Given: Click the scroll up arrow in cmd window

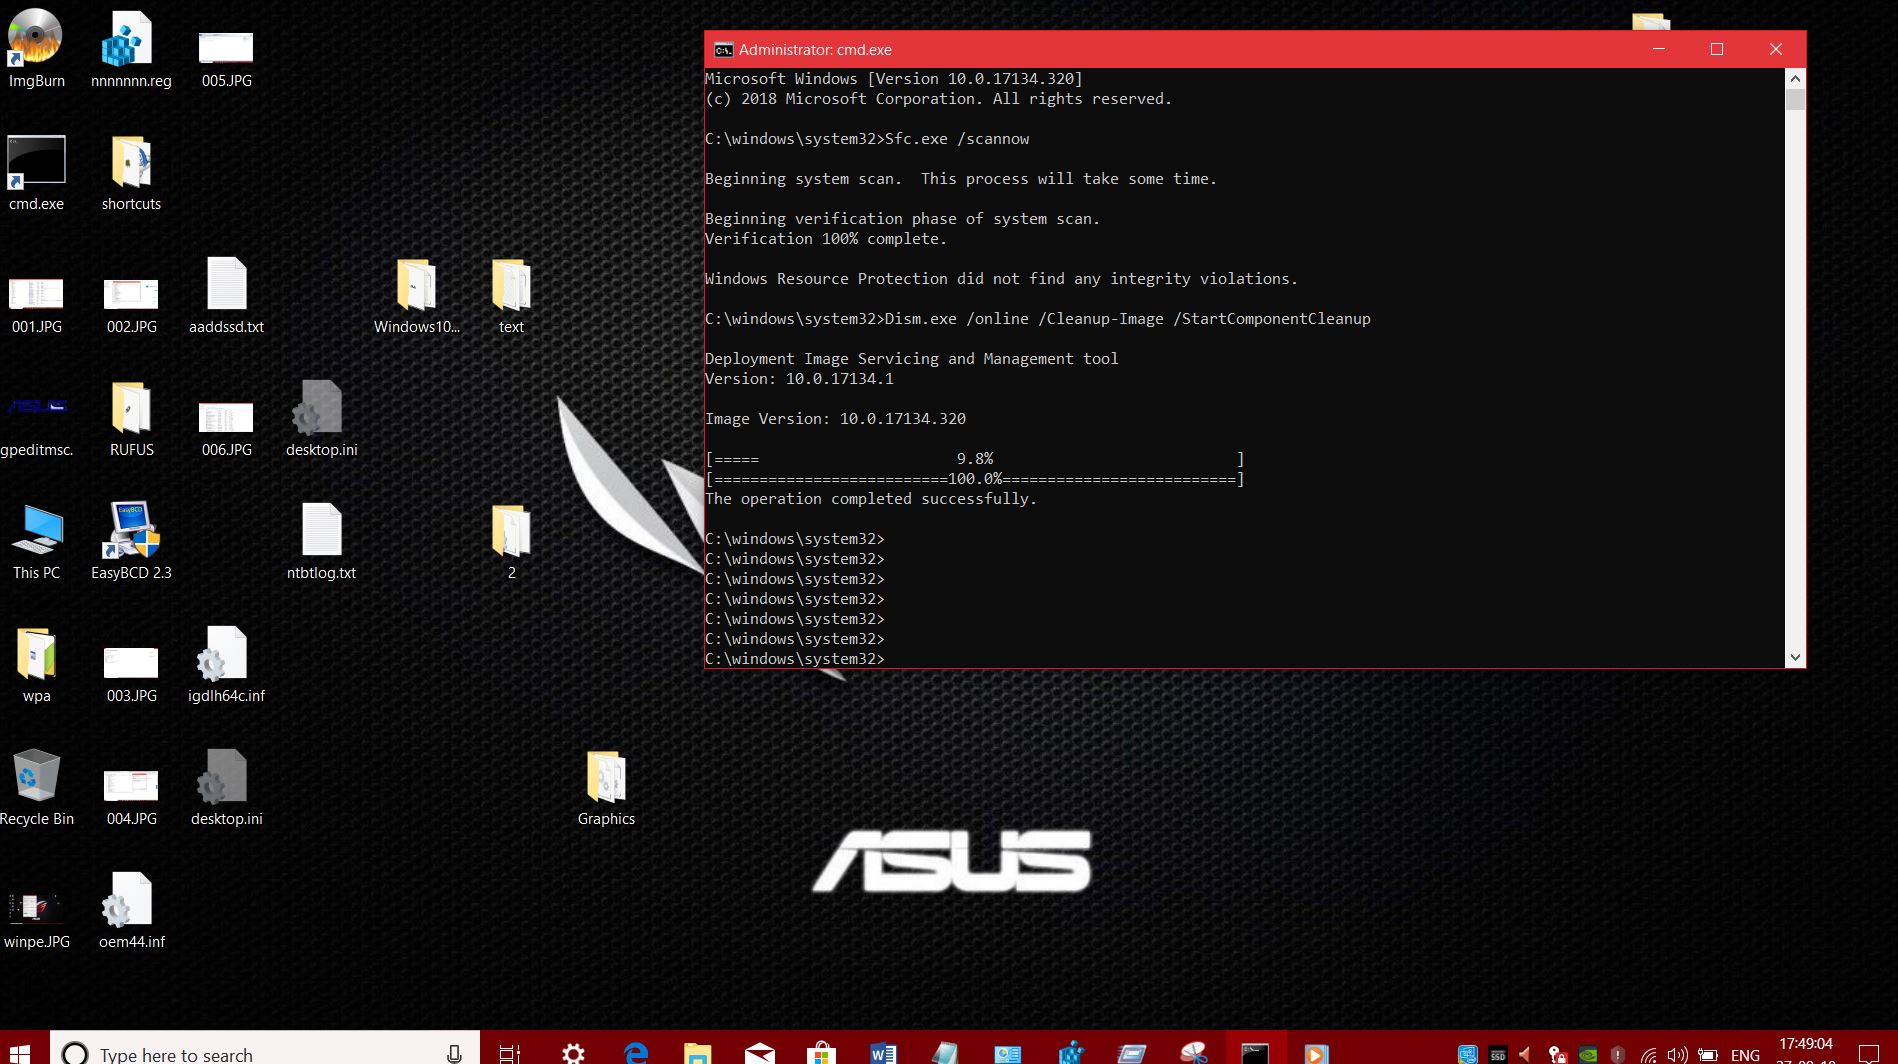Looking at the screenshot, I should (x=1795, y=78).
